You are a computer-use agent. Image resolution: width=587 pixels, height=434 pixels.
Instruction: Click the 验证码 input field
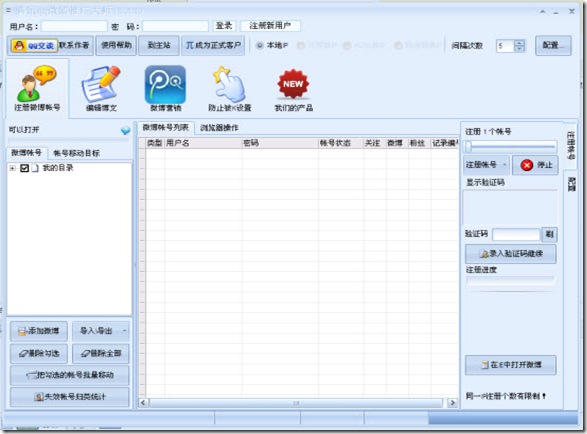pyautogui.click(x=516, y=235)
